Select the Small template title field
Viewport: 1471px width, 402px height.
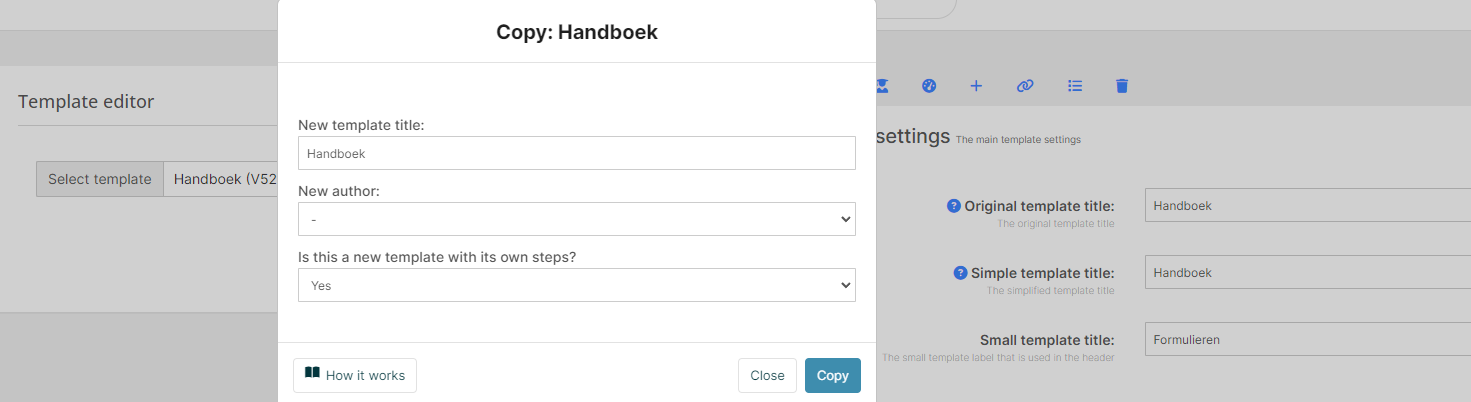click(1300, 339)
